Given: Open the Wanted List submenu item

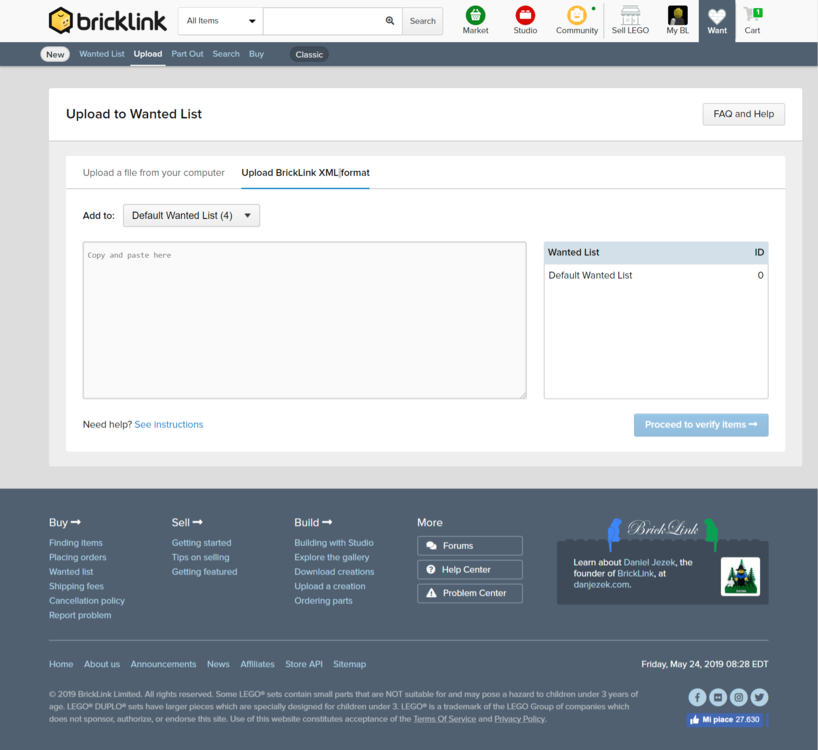Looking at the screenshot, I should pos(102,54).
